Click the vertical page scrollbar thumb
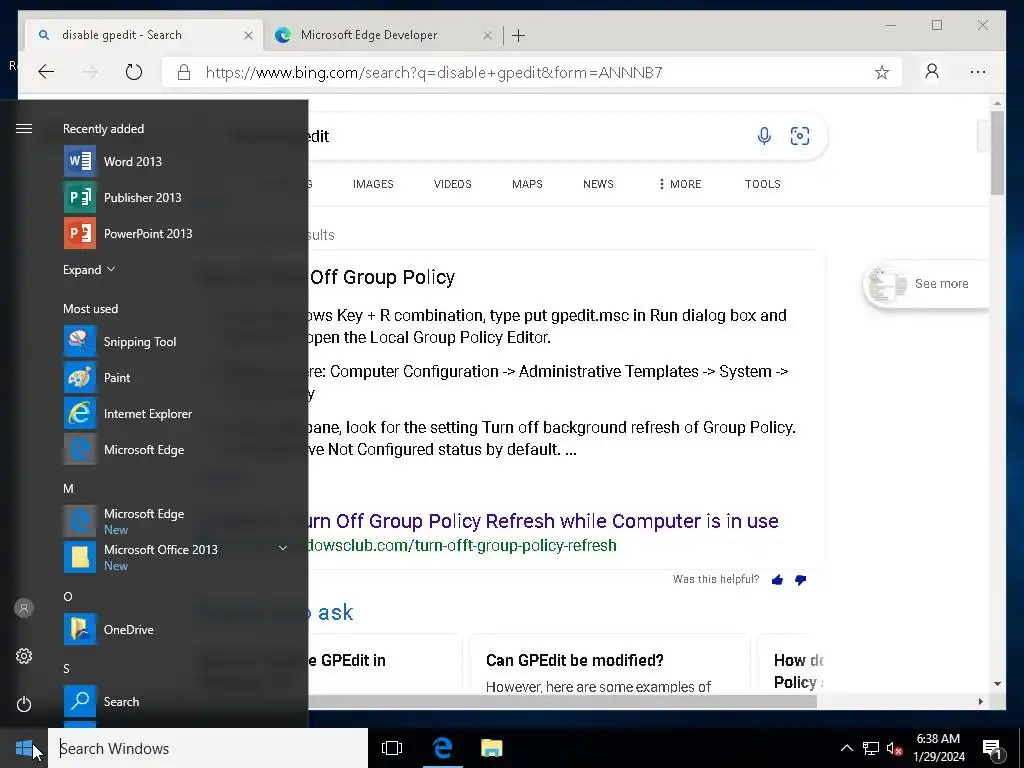Image resolution: width=1024 pixels, height=768 pixels. coord(997,153)
